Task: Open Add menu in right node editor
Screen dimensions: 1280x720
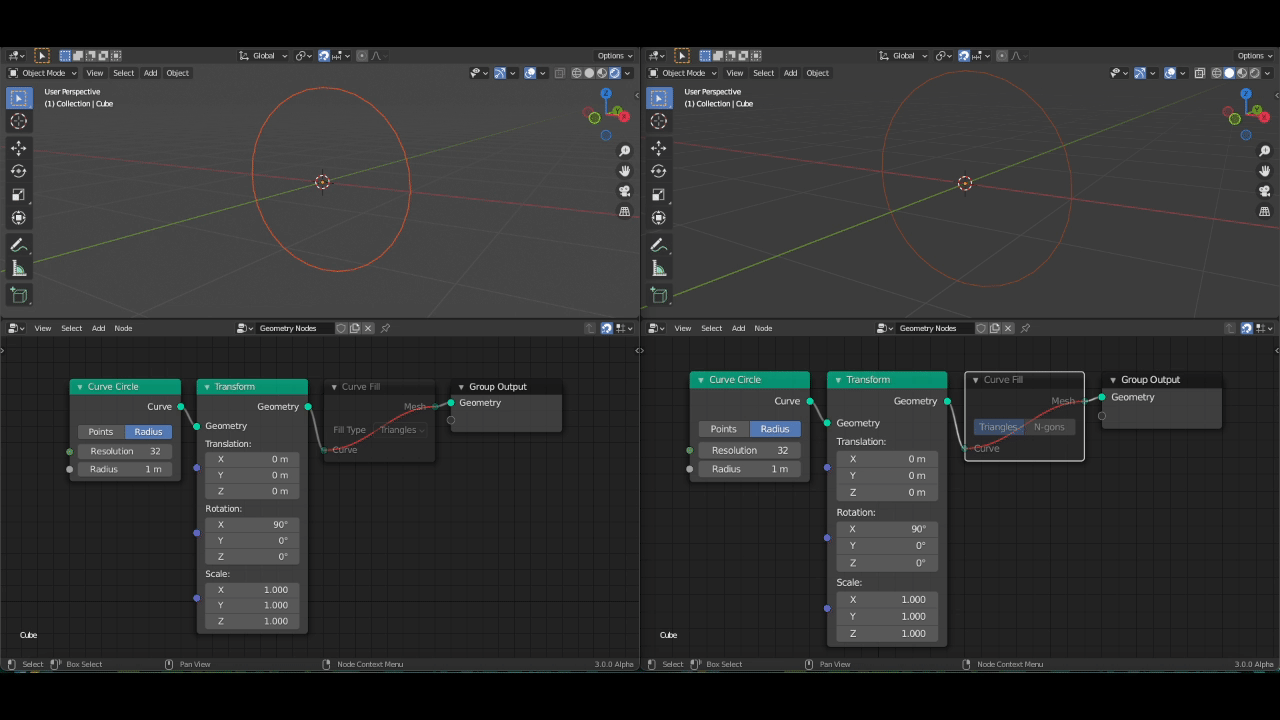Action: (x=738, y=328)
